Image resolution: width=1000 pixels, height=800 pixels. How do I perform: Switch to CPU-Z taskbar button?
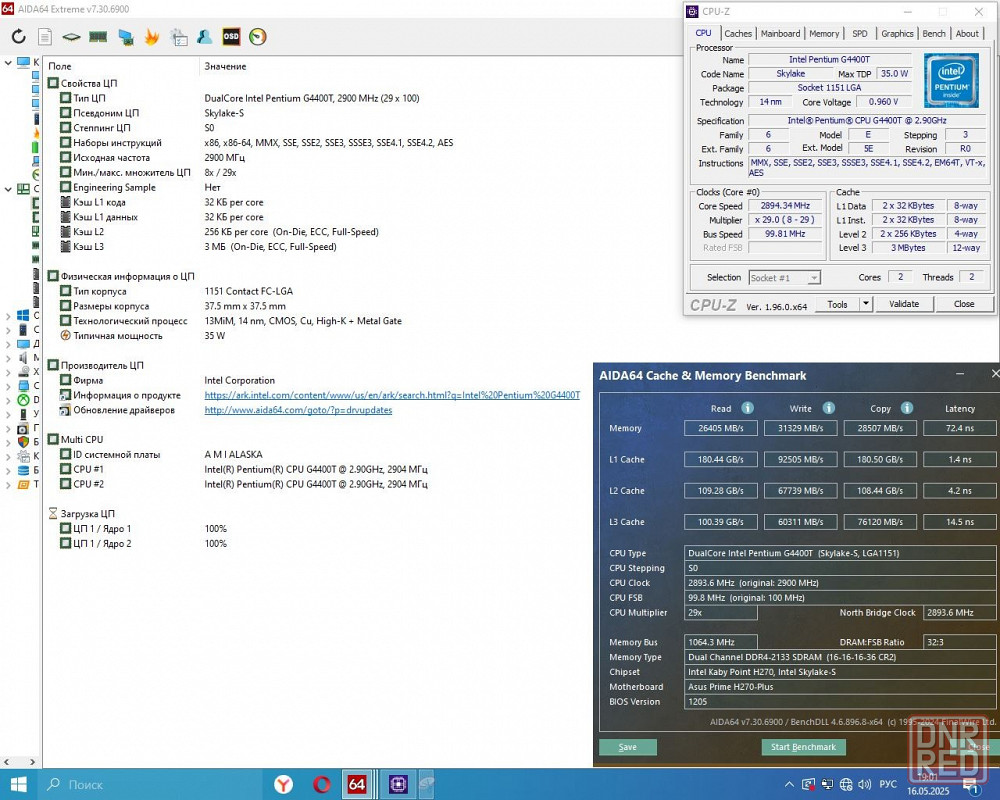point(398,784)
